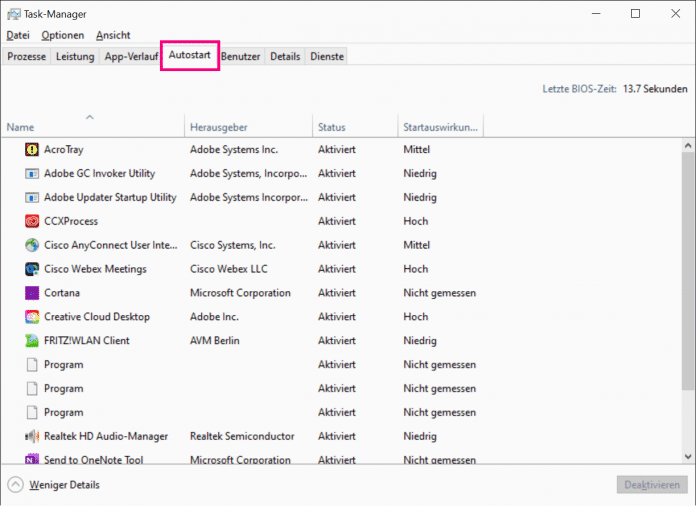Click the Send to OneNote Tool icon
The image size is (696, 506).
[x=31, y=459]
